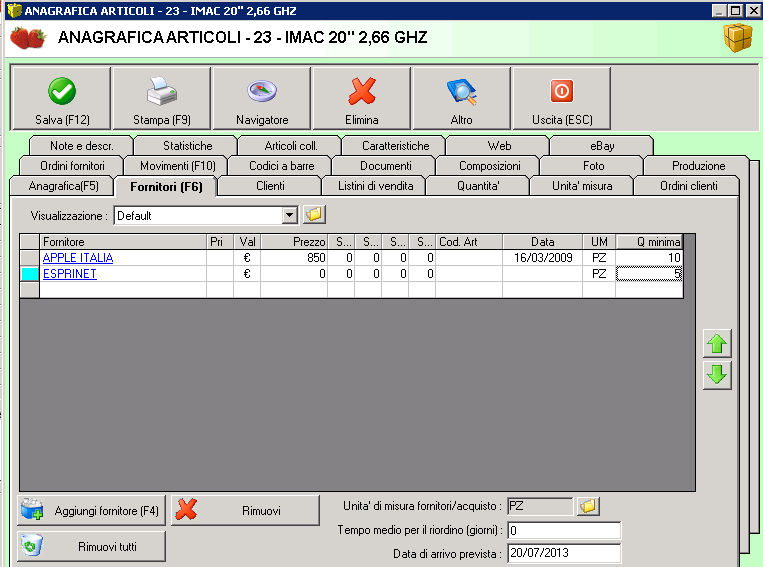Viewport: 763px width, 567px height.
Task: Click the Salva (F12) green checkmark button
Action: [62, 99]
